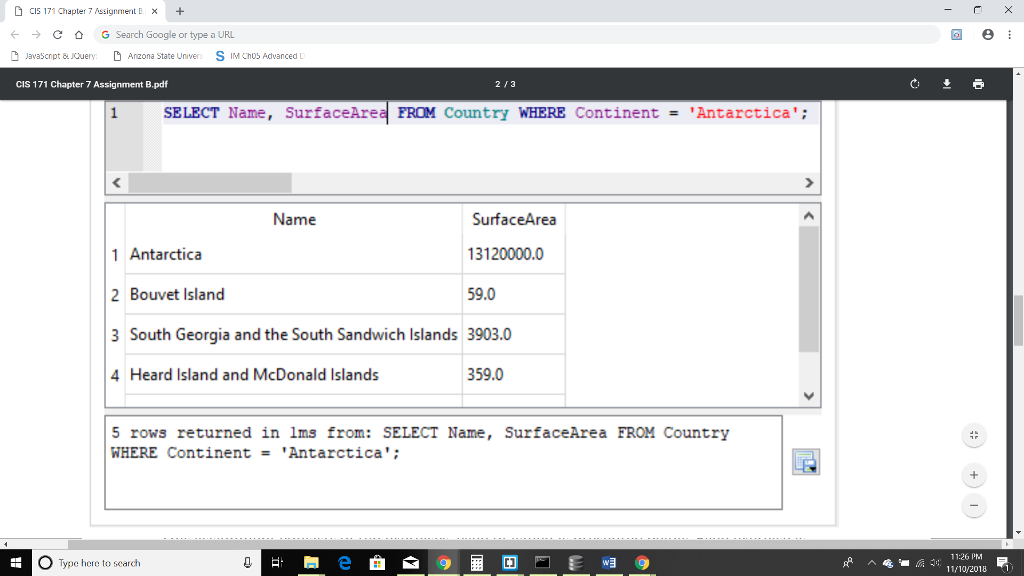Click the results table vertical scrollbar thumb
The height and width of the screenshot is (576, 1024).
pos(808,289)
